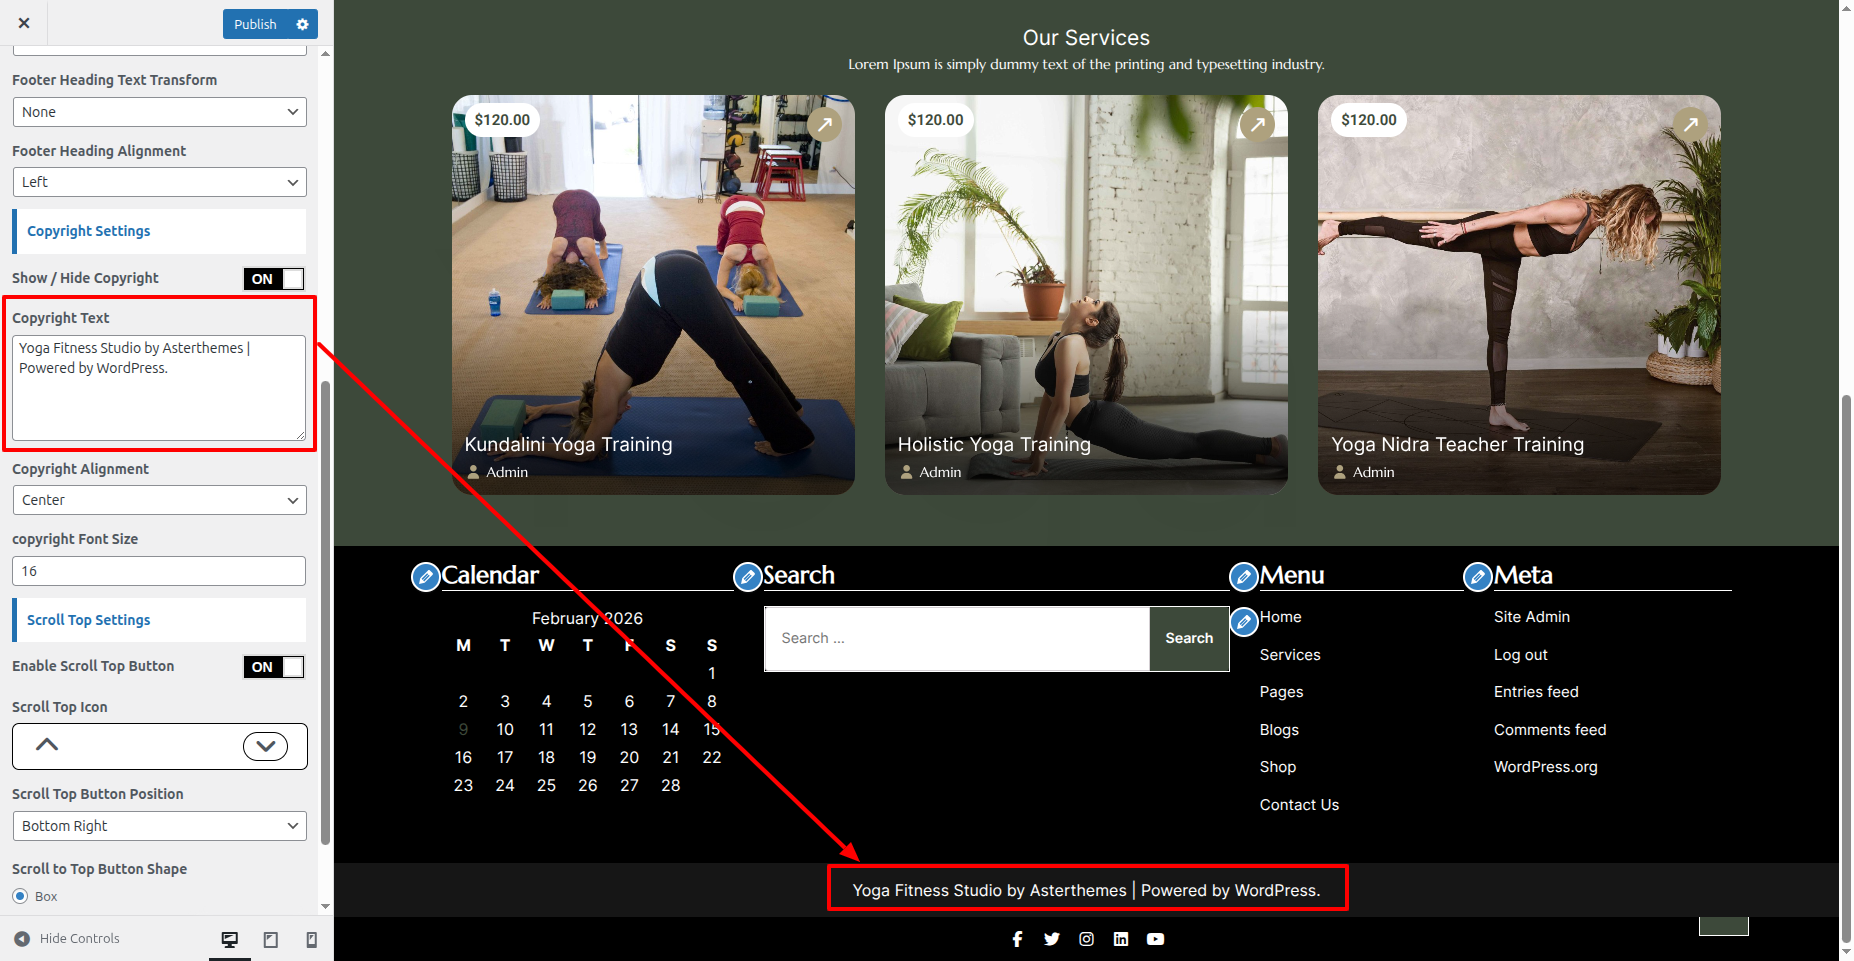This screenshot has width=1854, height=961.
Task: Open Footer Heading Text Transform dropdown
Action: pyautogui.click(x=159, y=112)
